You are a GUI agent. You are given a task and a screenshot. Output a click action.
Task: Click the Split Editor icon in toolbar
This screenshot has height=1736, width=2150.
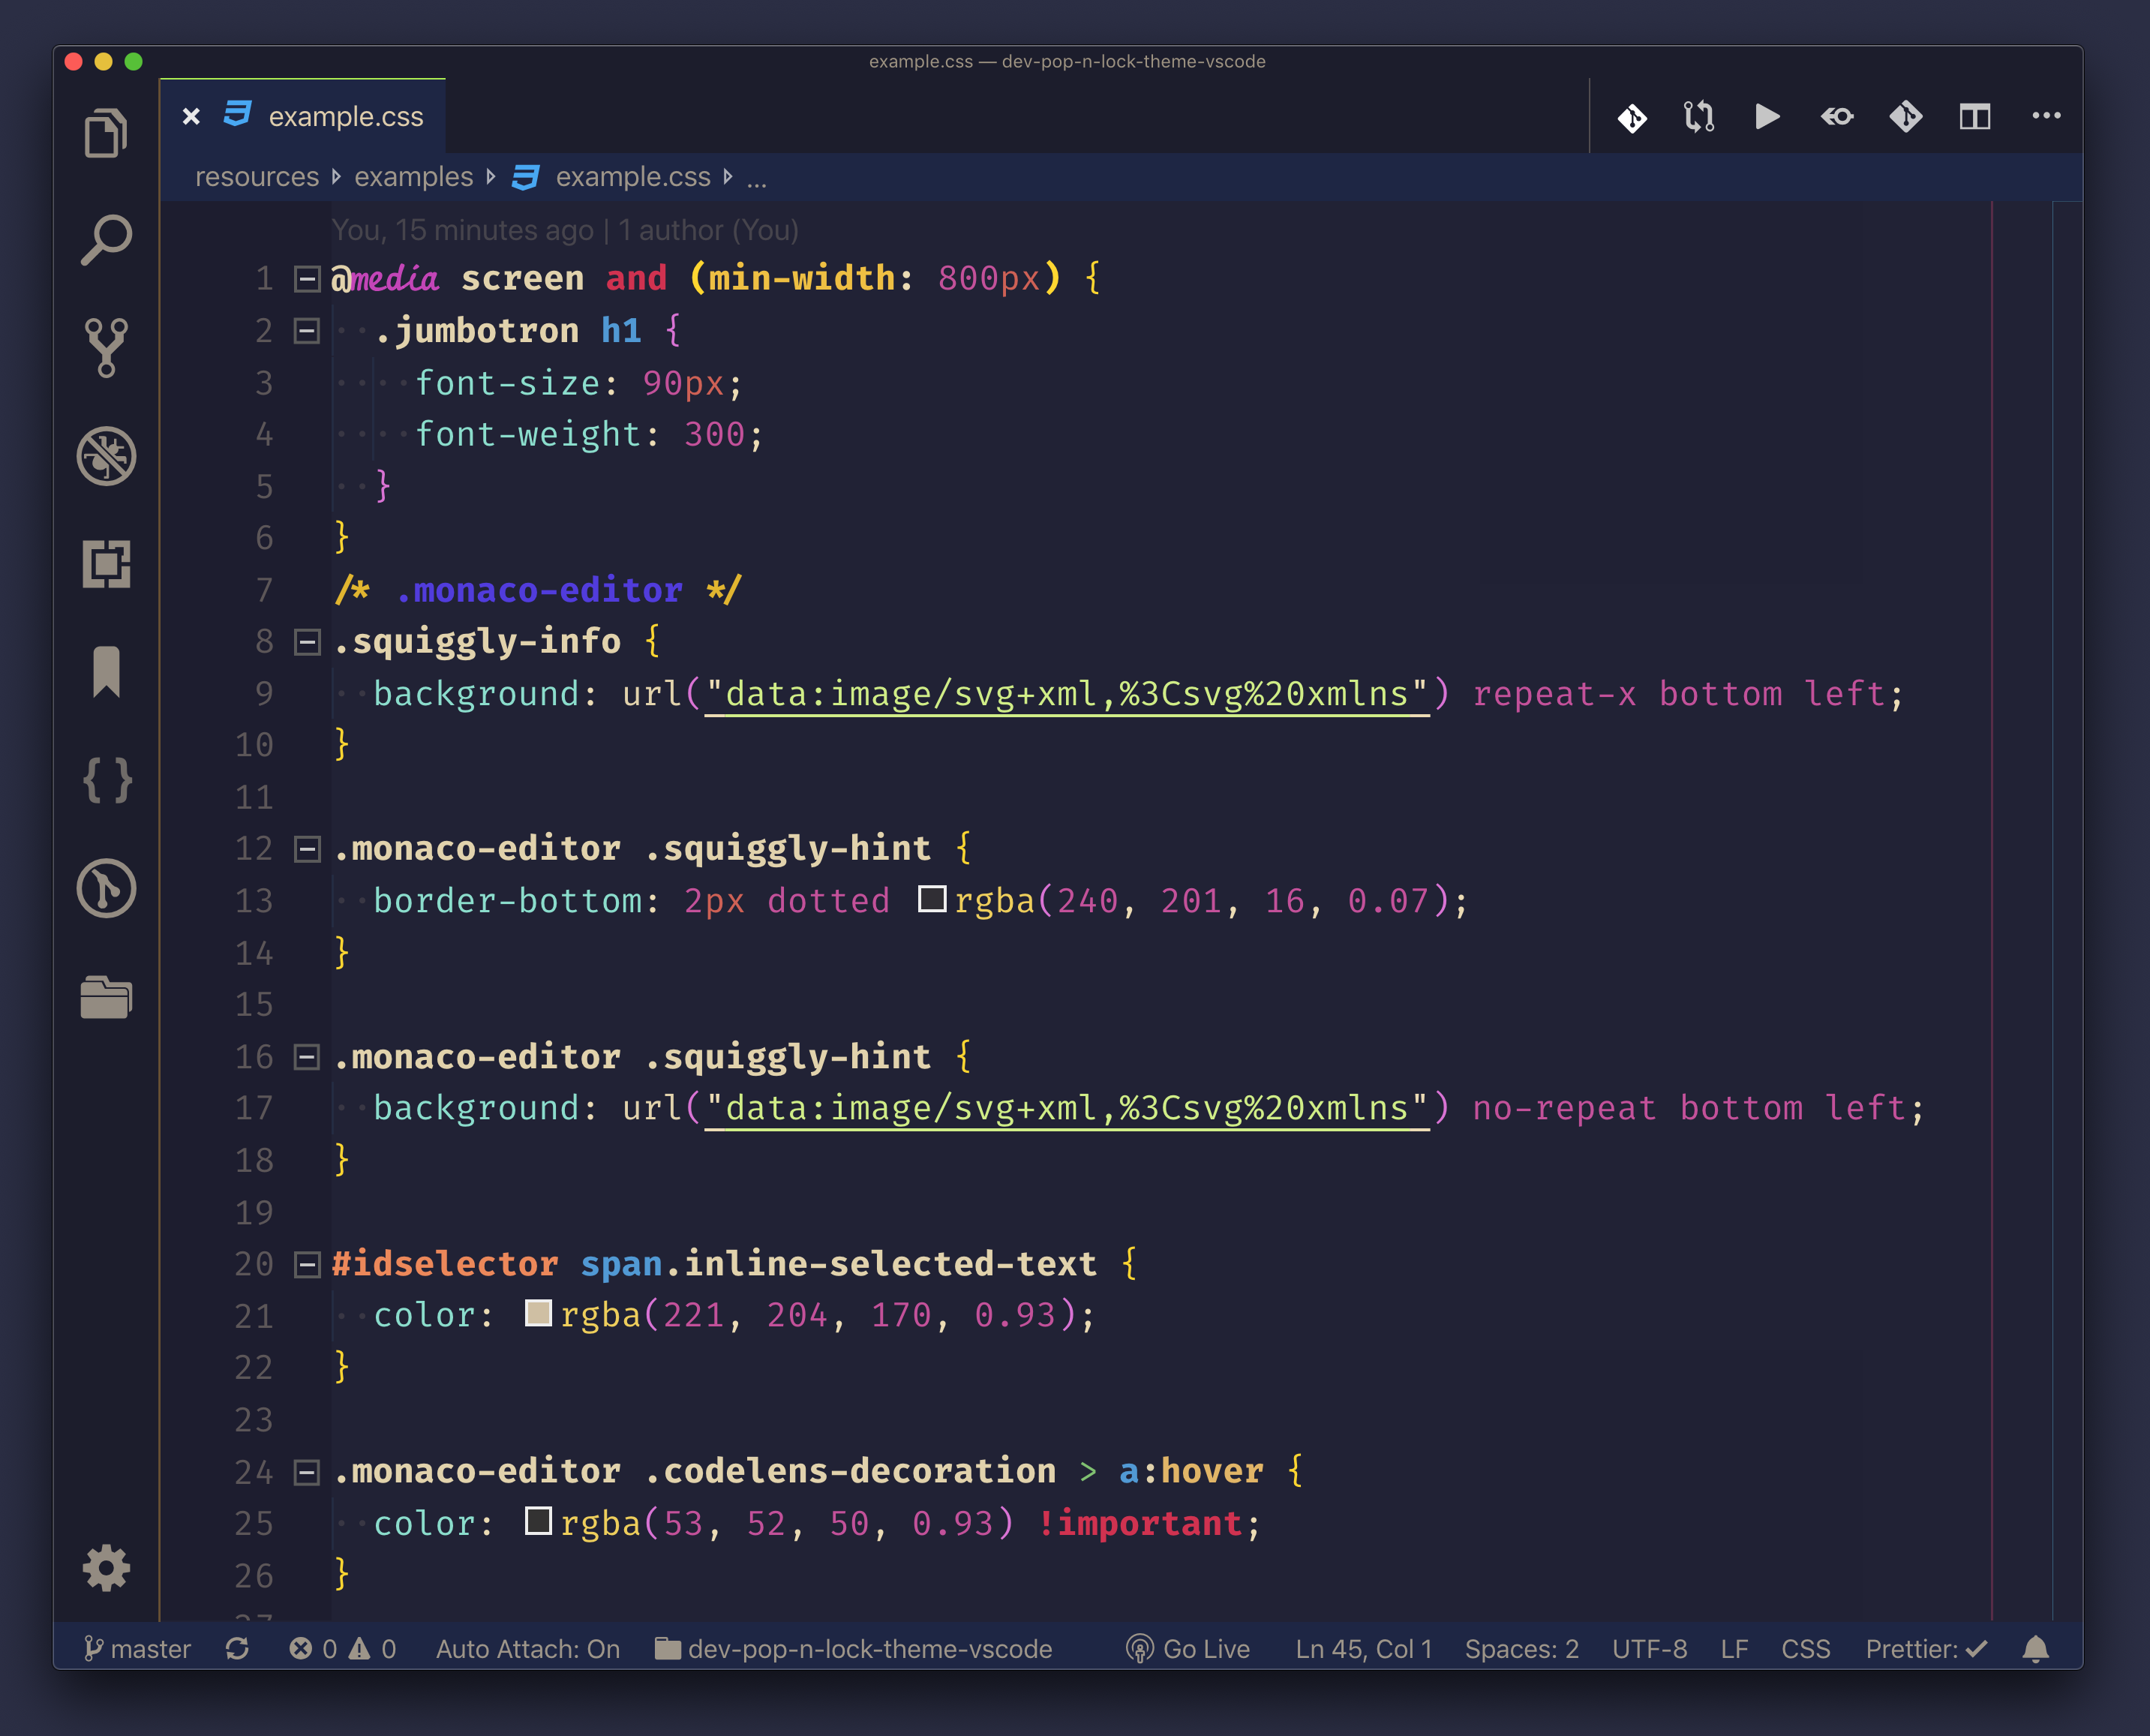pos(1974,117)
